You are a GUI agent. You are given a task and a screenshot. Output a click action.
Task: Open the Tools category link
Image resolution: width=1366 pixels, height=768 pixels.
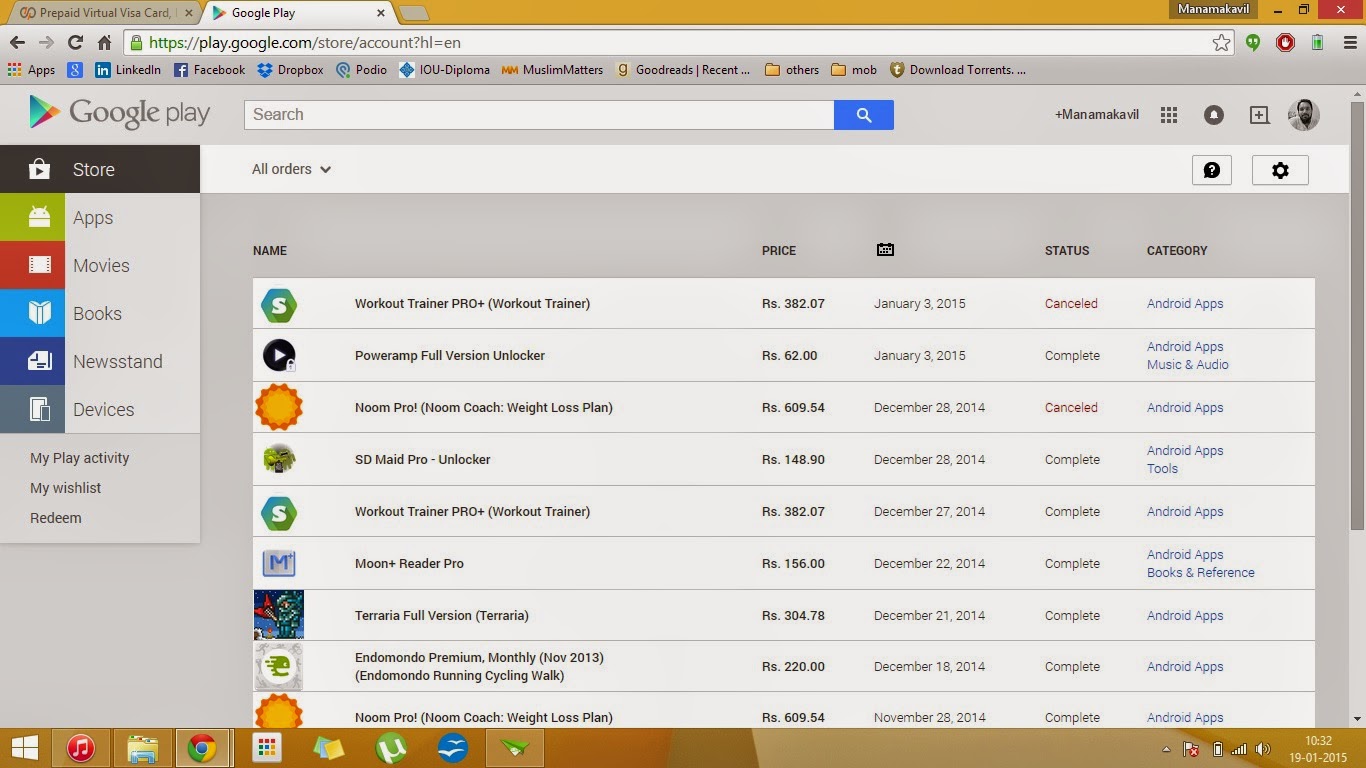(x=1162, y=469)
